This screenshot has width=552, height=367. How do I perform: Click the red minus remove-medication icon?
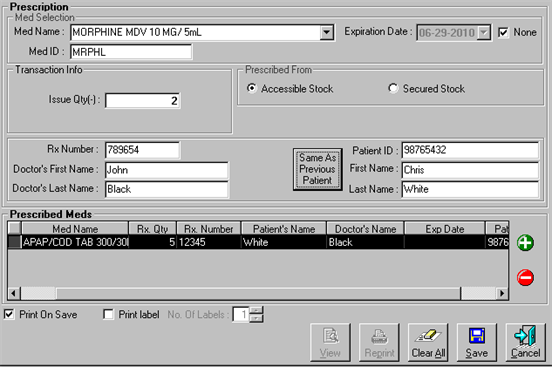(x=525, y=278)
